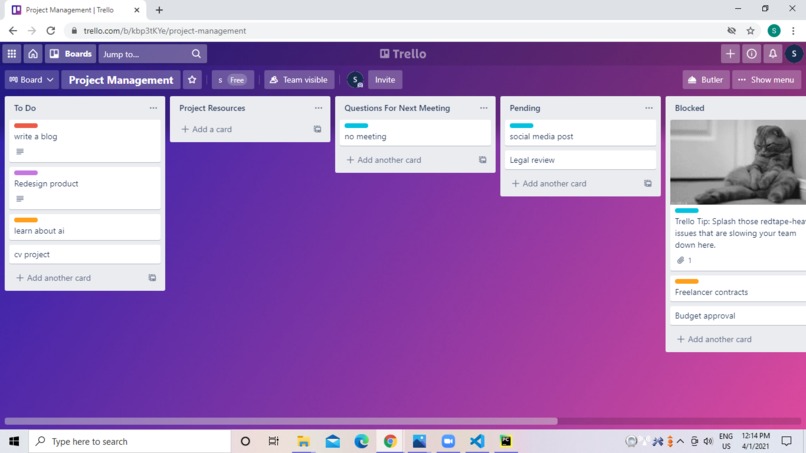Image resolution: width=806 pixels, height=453 pixels.
Task: Click the horizontal board scrollbar
Action: coord(281,421)
